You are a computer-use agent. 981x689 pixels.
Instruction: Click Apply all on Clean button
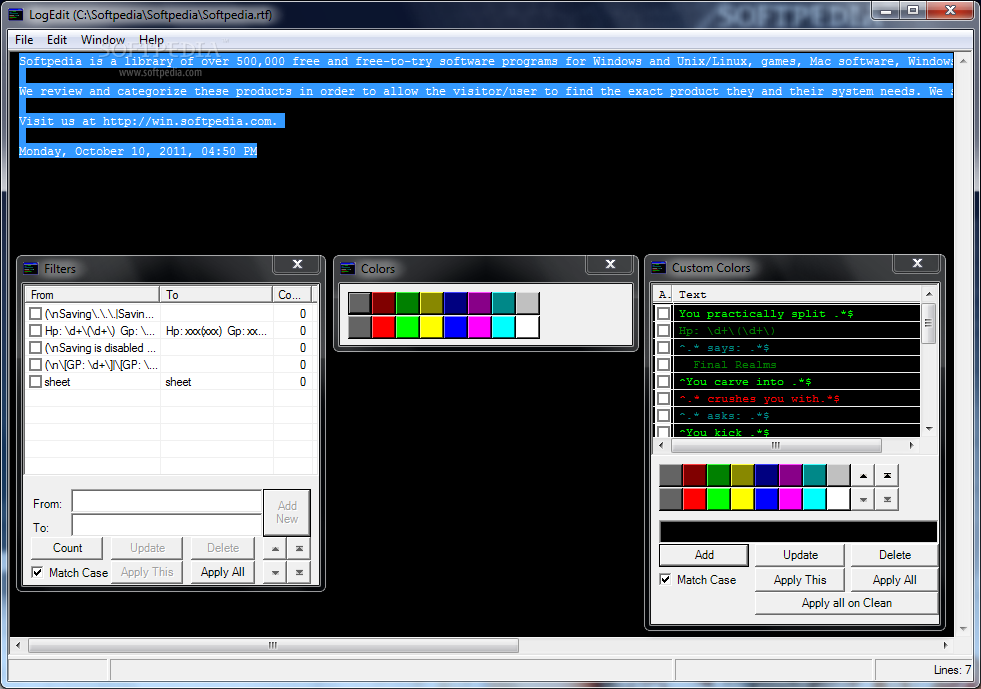(x=846, y=603)
